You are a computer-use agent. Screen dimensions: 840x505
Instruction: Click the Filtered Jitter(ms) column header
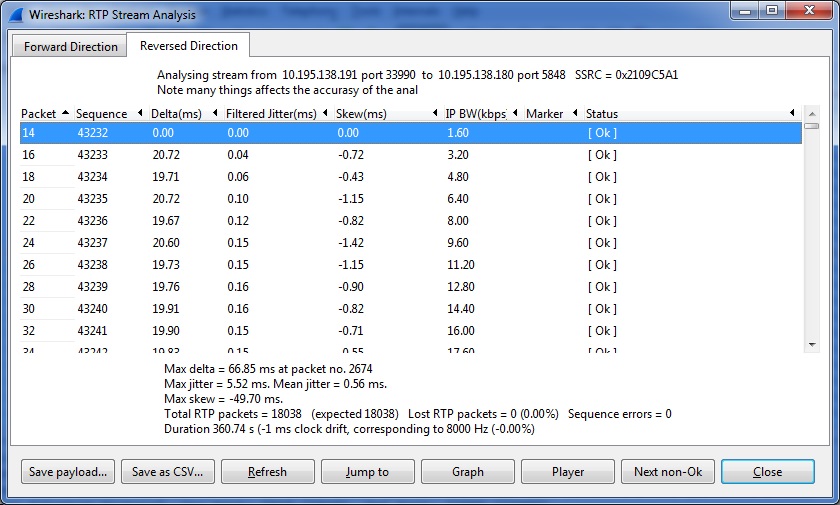[x=270, y=114]
